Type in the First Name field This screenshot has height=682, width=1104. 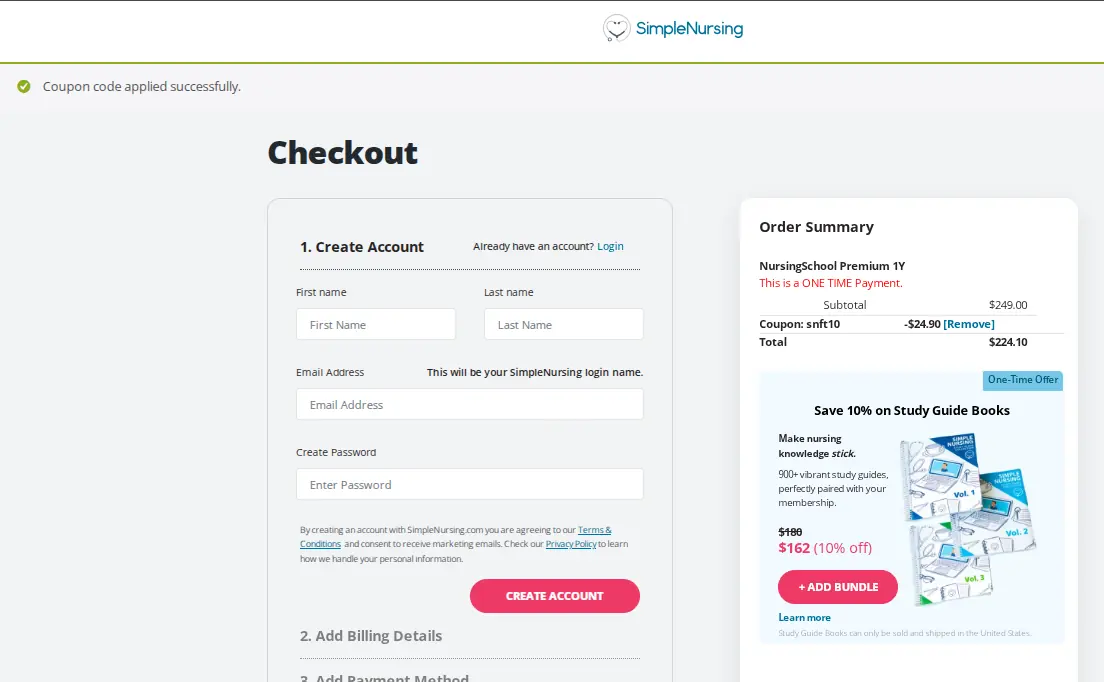point(375,325)
